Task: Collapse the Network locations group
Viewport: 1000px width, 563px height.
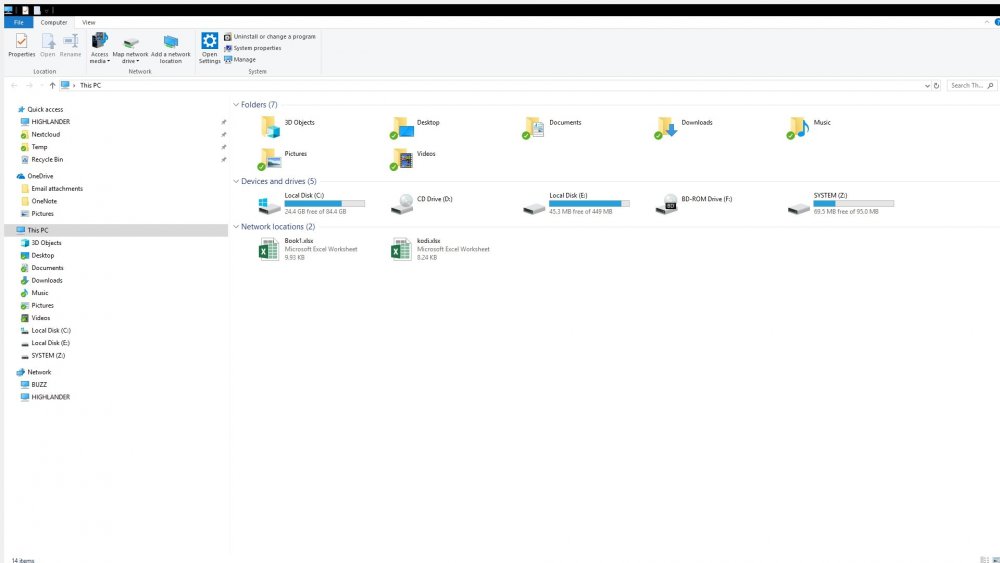Action: coord(236,227)
